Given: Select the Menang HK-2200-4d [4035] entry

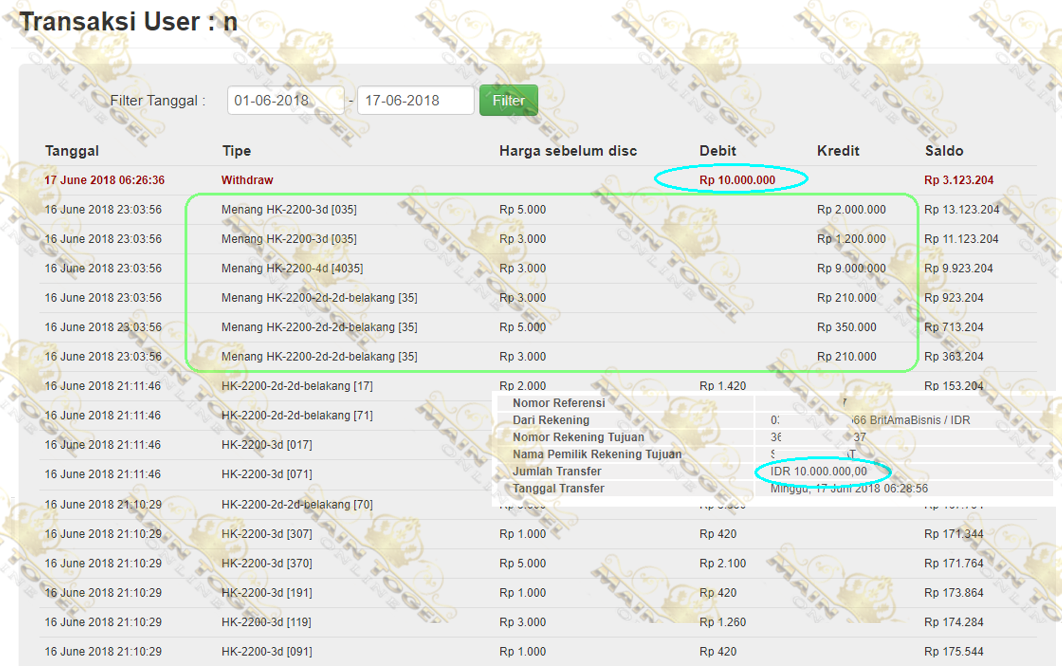Looking at the screenshot, I should click(x=291, y=268).
